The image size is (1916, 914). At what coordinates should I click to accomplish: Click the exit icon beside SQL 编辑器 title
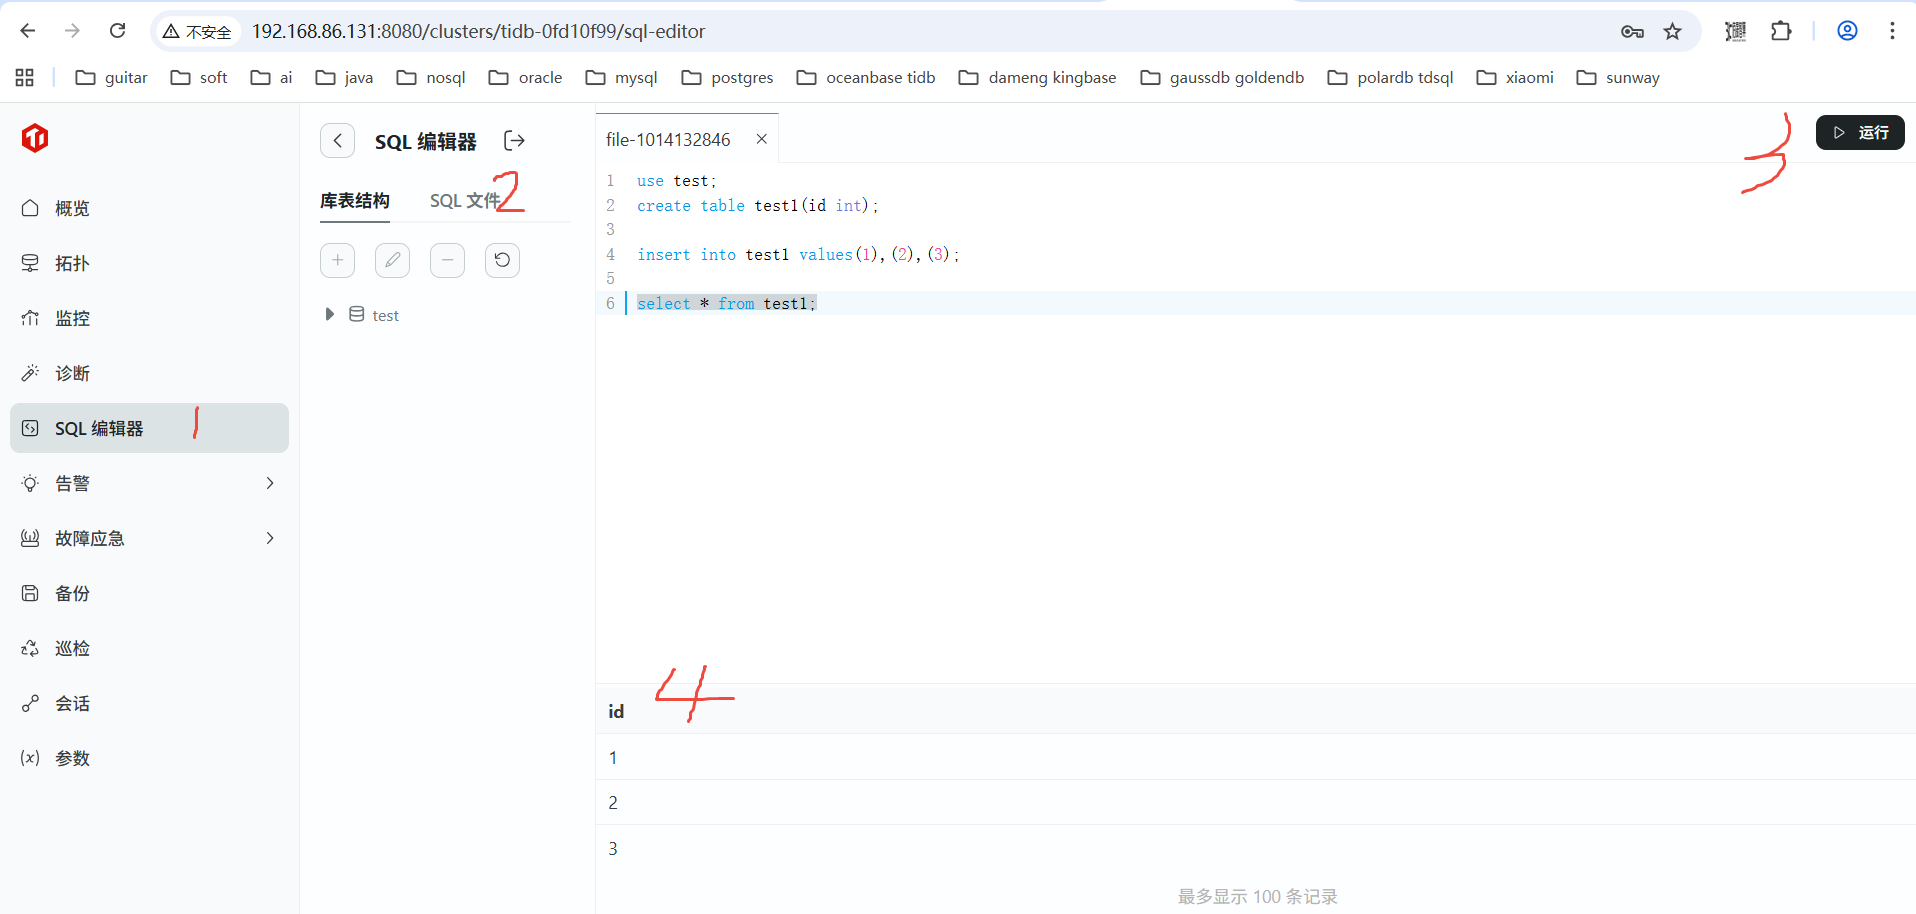coord(514,141)
